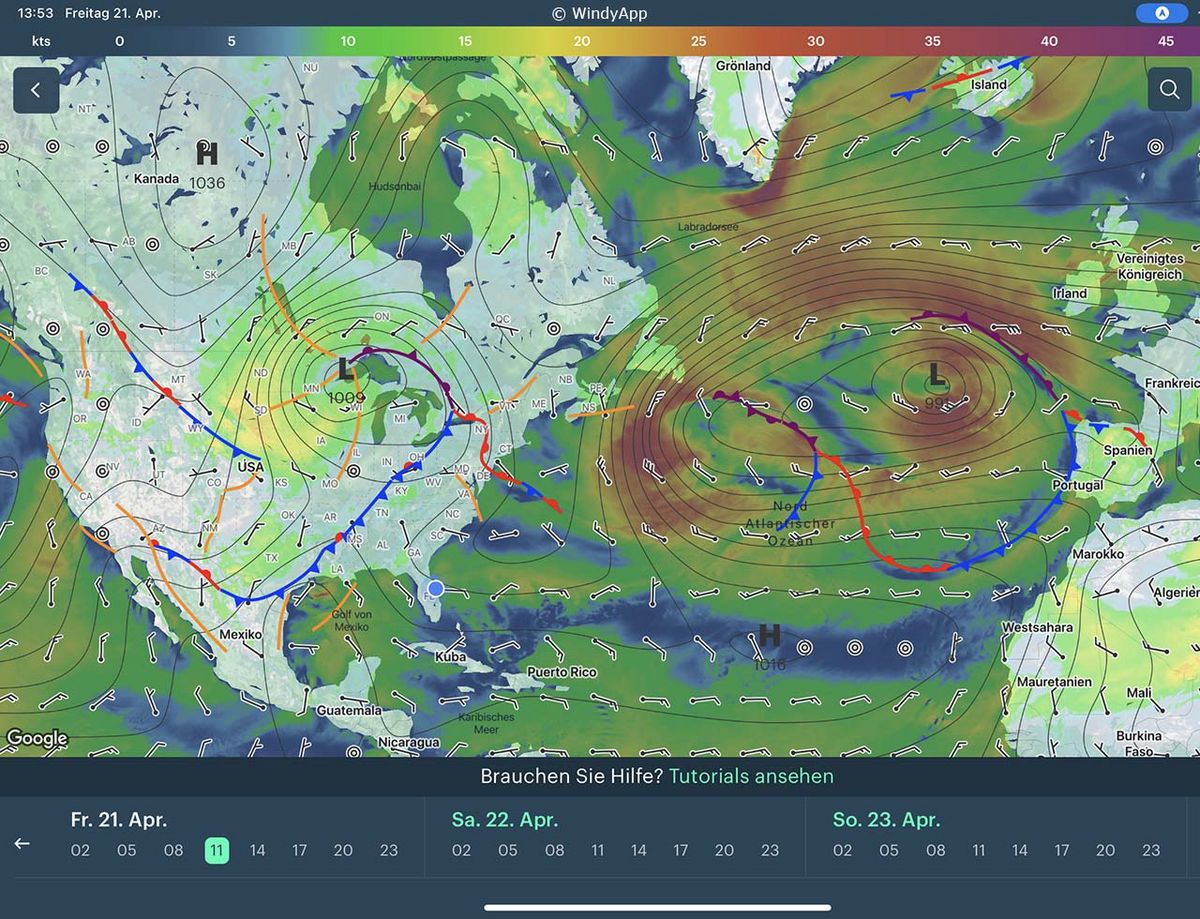Tap the Golf von Mexiko label
Image resolution: width=1200 pixels, height=919 pixels.
pyautogui.click(x=350, y=619)
